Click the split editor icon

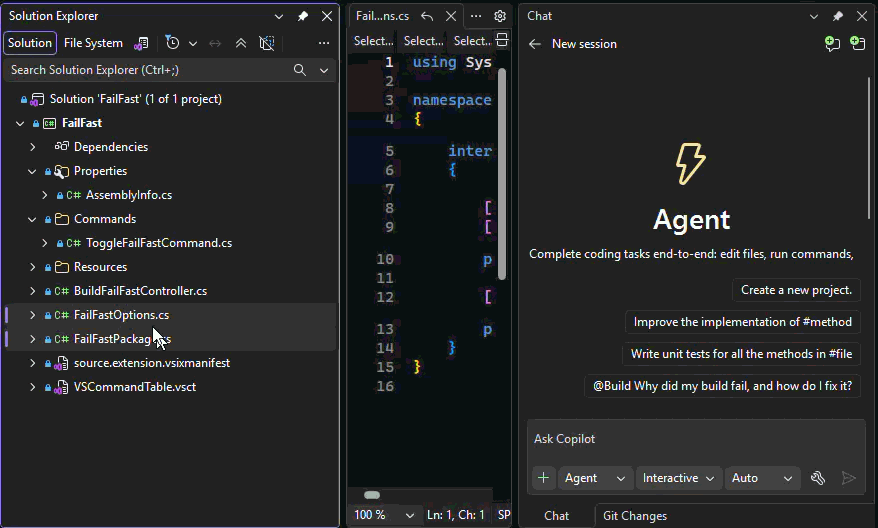click(502, 40)
